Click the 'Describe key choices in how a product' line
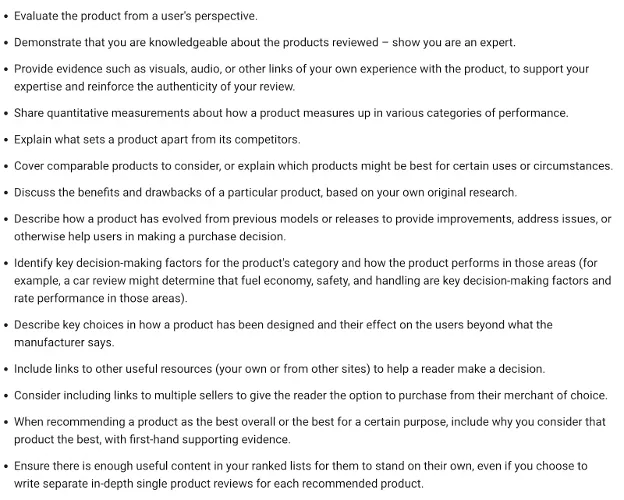 point(283,325)
